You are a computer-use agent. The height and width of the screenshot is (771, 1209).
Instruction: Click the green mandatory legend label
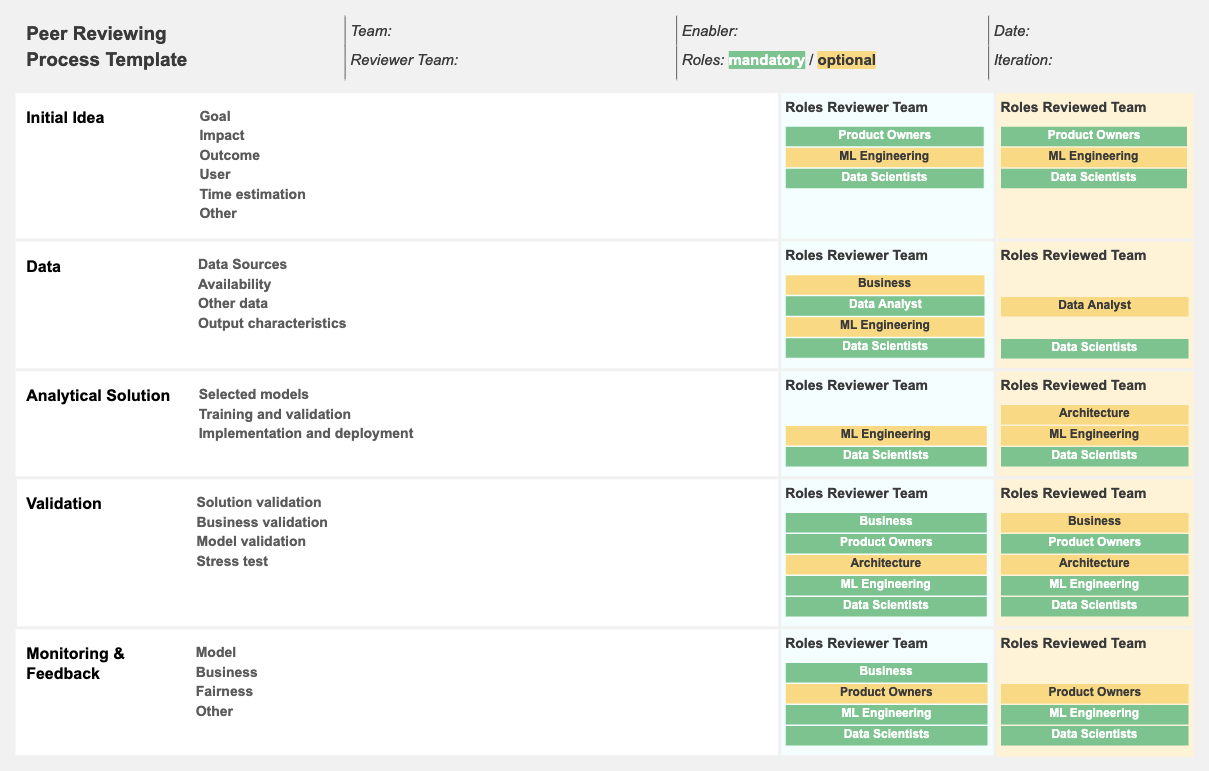767,60
